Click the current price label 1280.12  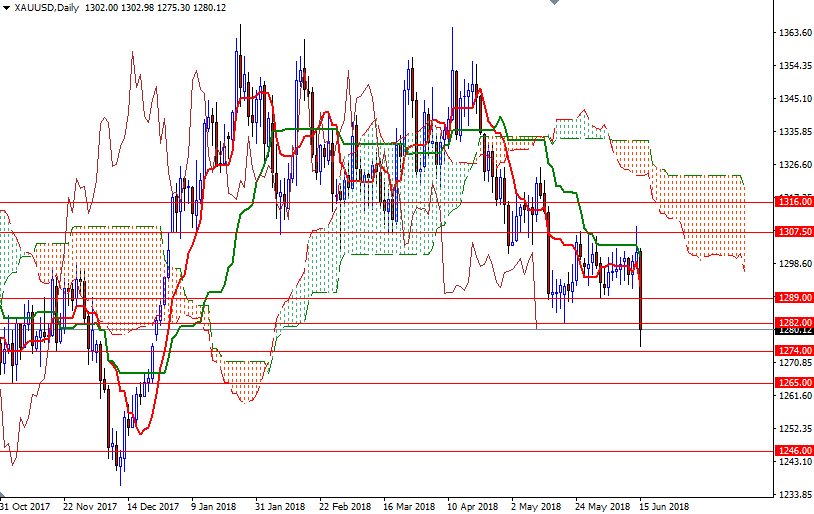[794, 331]
